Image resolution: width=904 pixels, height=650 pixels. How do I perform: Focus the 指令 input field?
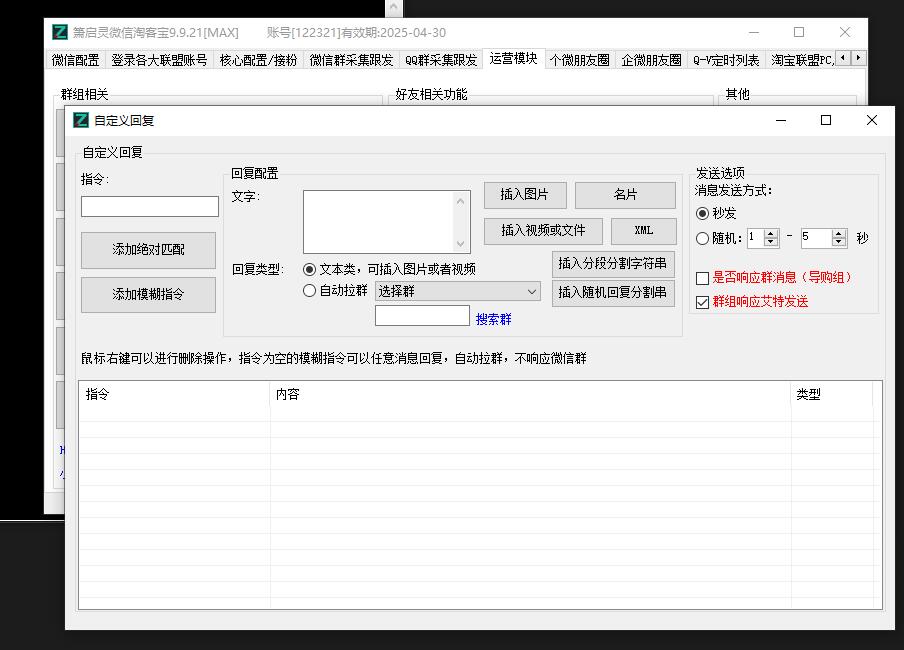tap(150, 206)
